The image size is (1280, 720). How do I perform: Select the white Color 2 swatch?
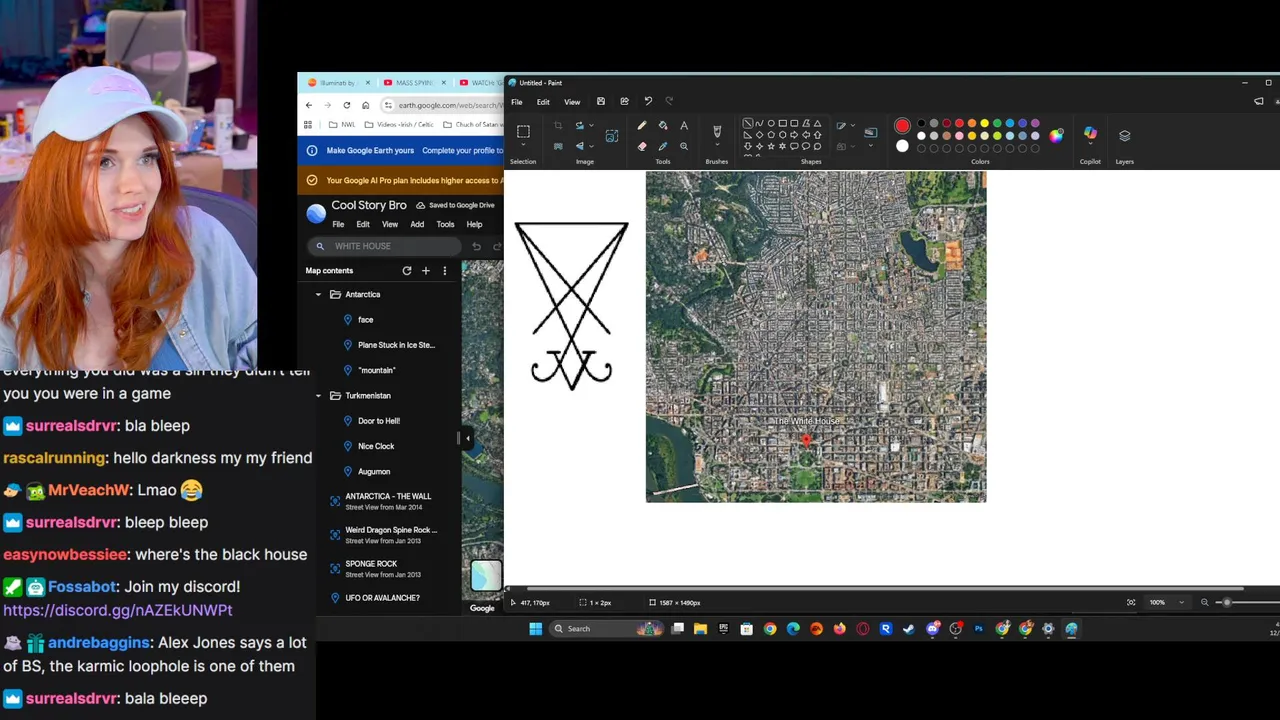click(902, 146)
